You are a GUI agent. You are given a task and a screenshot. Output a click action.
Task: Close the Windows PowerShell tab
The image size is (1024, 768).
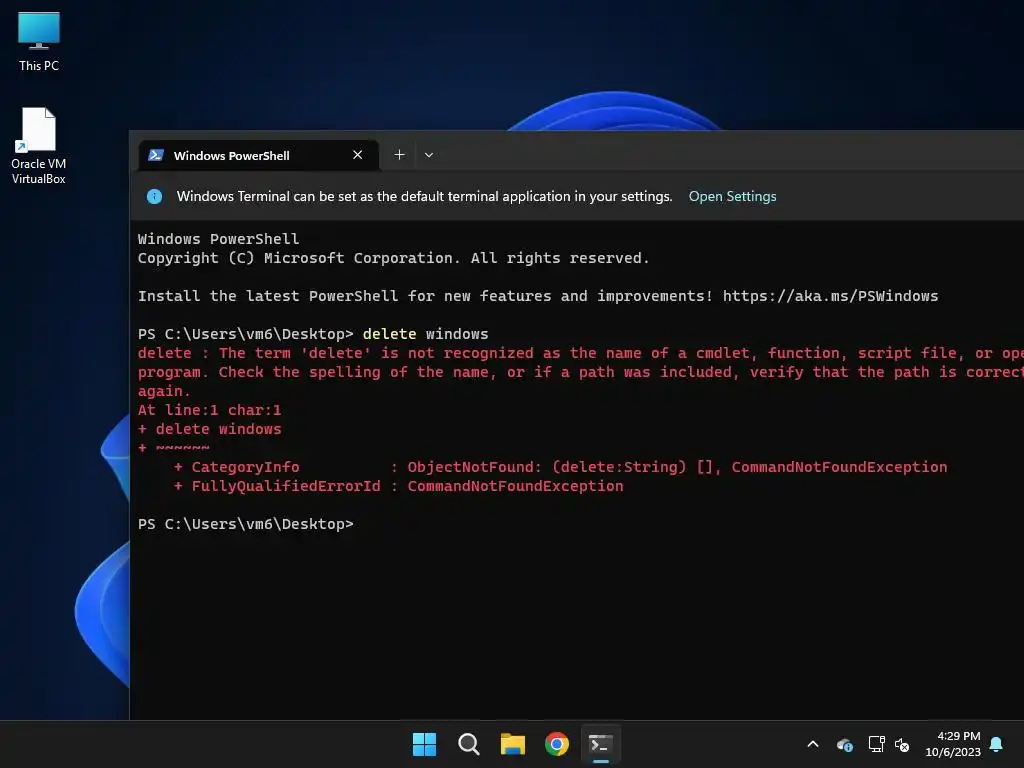click(357, 155)
